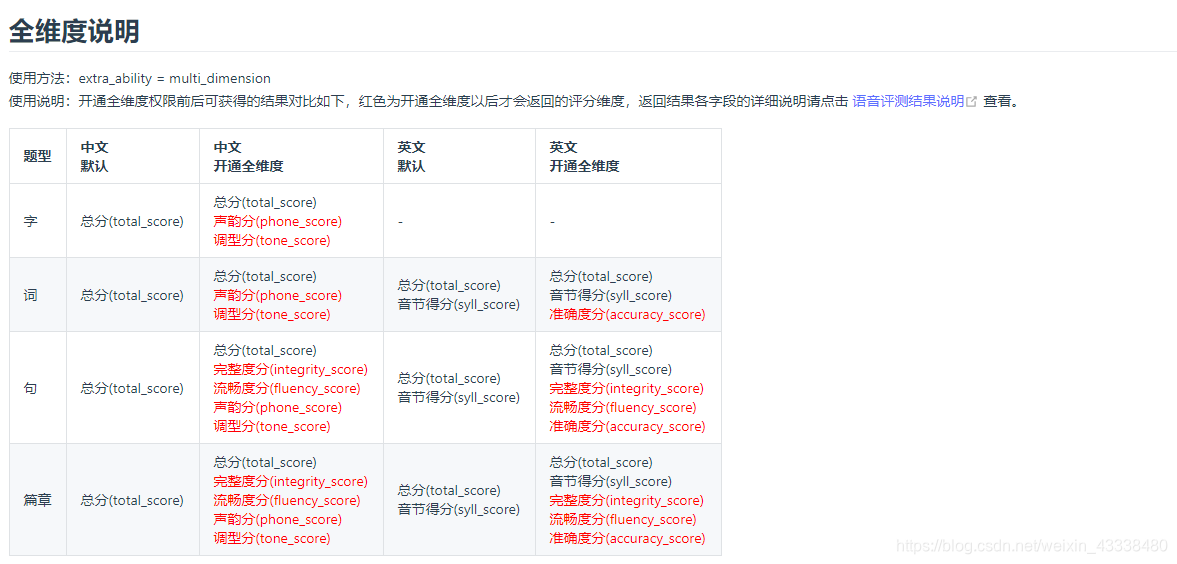Screen dimensions: 1177x564
Task: Click the 字 row label
Action: pyautogui.click(x=30, y=222)
